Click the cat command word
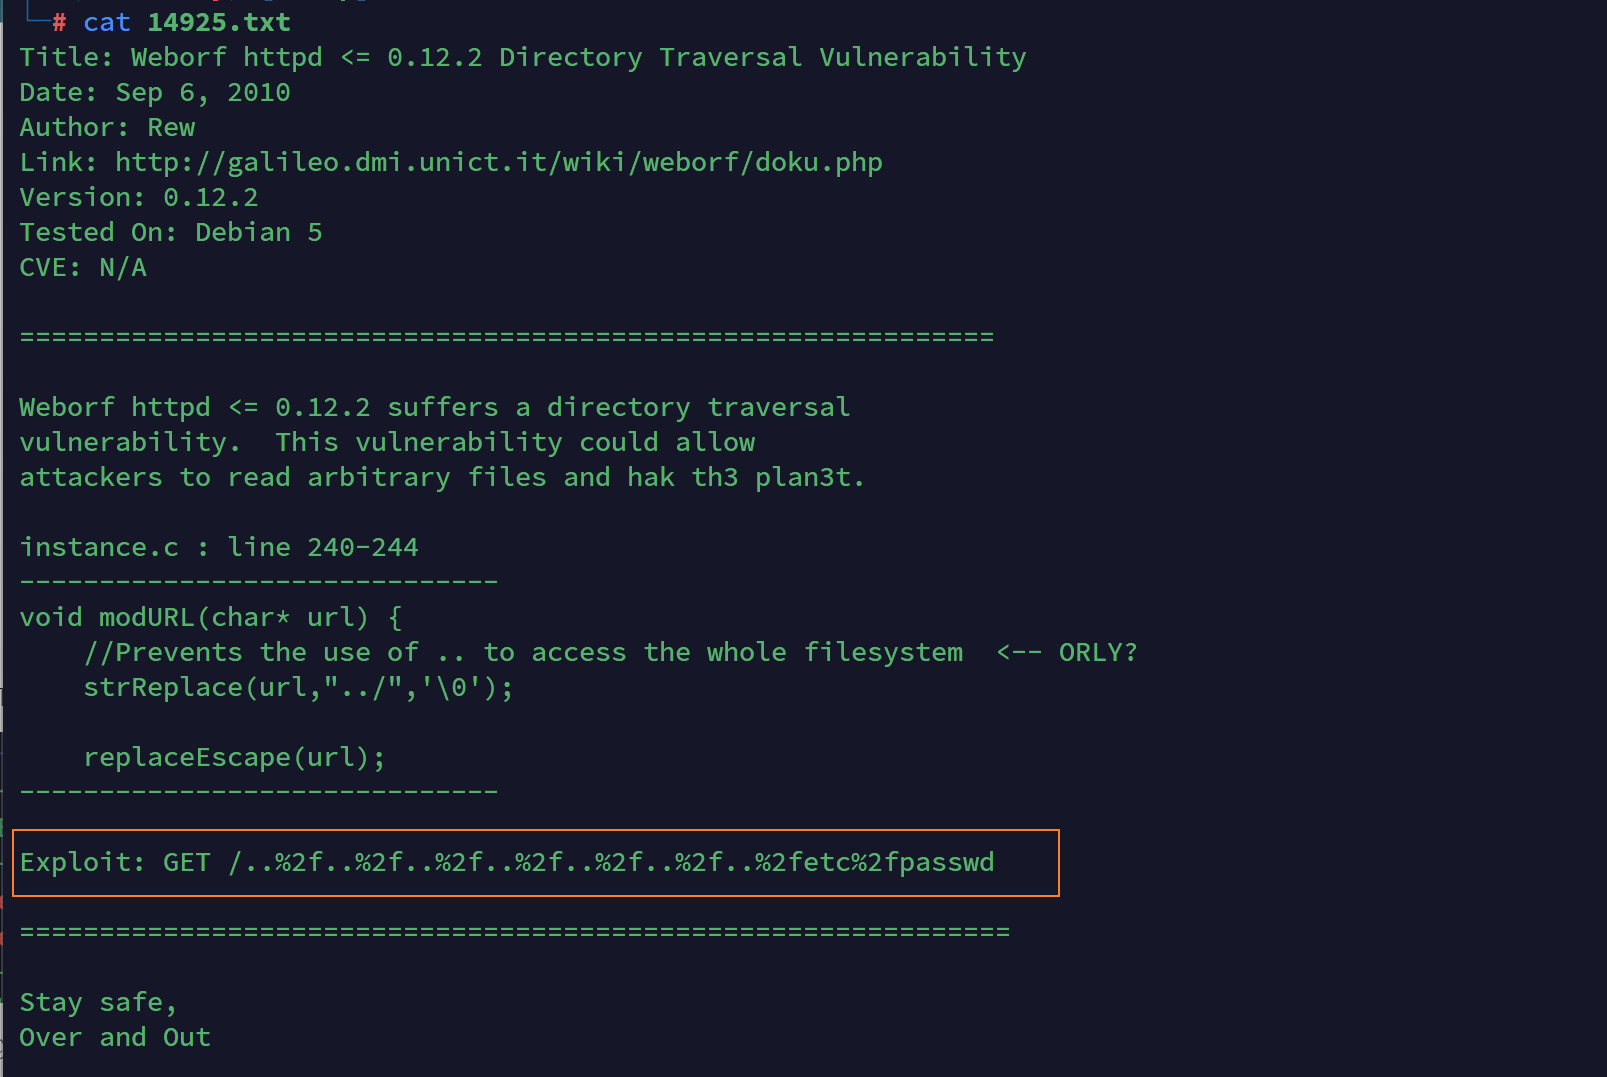Screen dimensions: 1607x1077 [107, 22]
